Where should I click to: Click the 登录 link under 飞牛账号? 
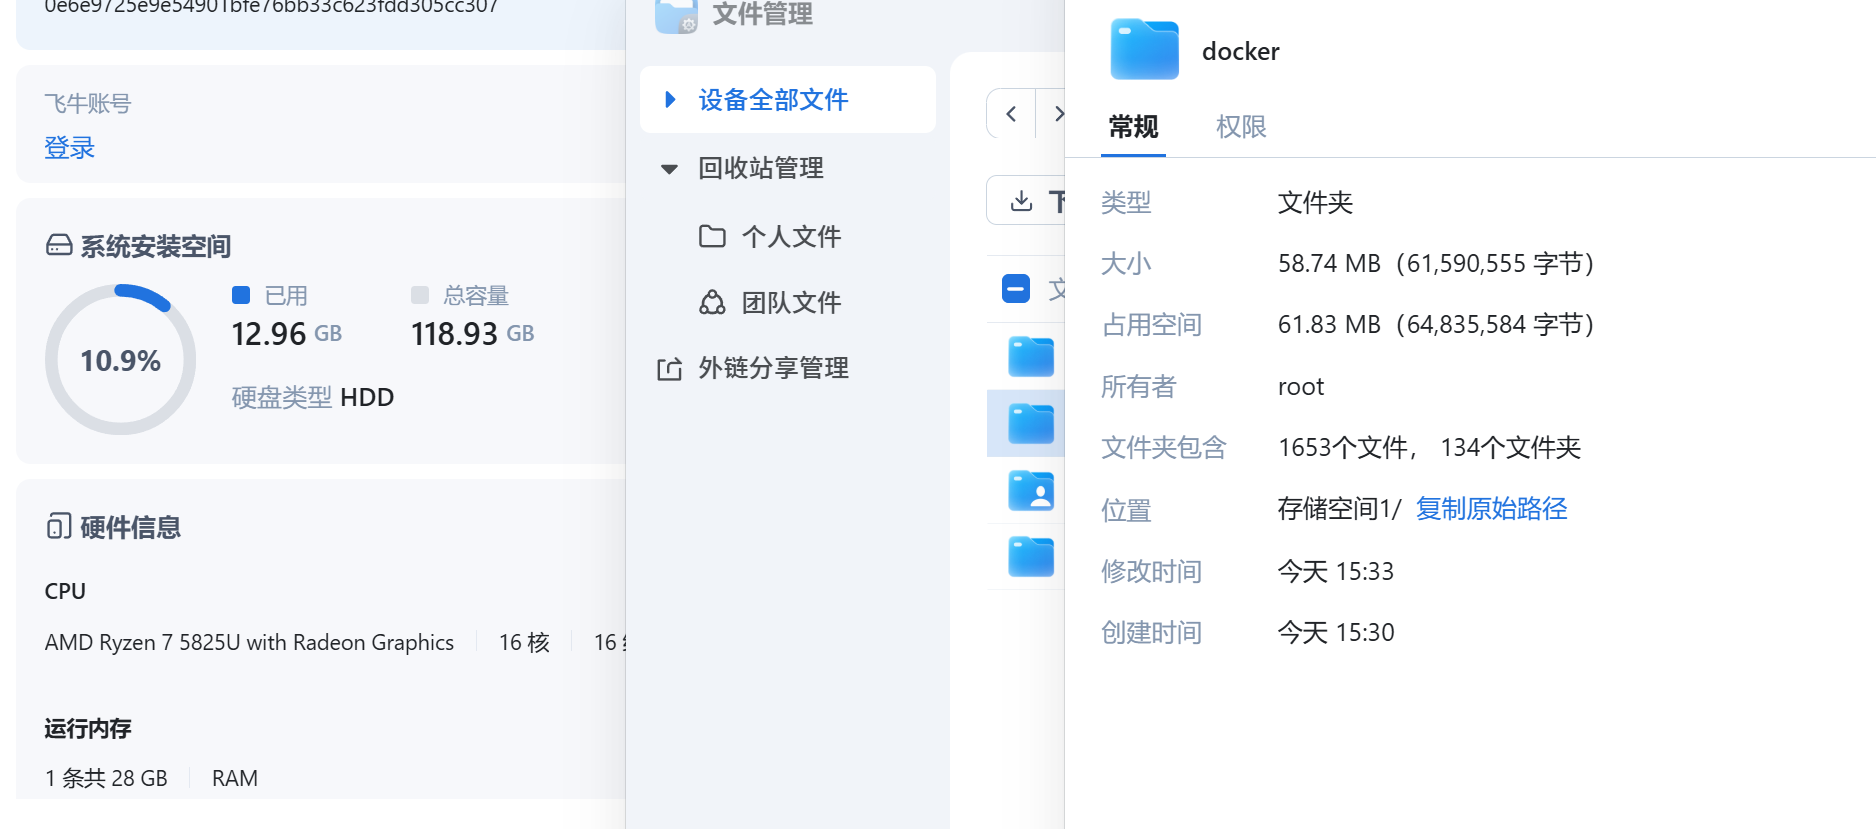click(70, 148)
